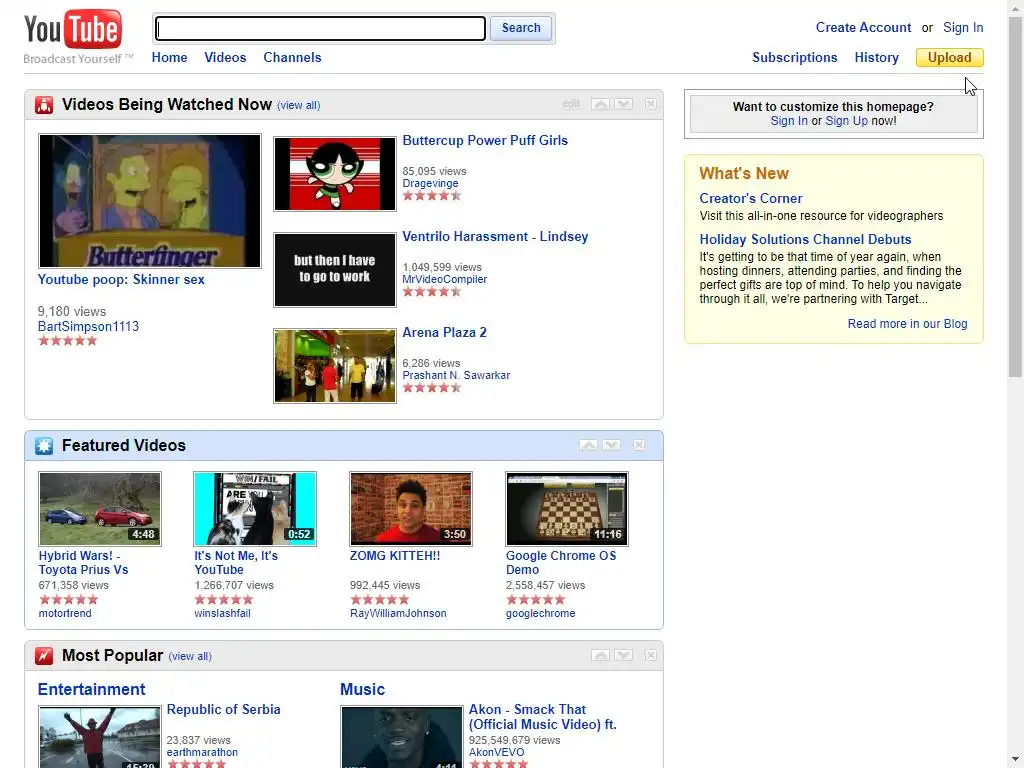Click Create Account link
This screenshot has width=1024, height=768.
pyautogui.click(x=863, y=27)
